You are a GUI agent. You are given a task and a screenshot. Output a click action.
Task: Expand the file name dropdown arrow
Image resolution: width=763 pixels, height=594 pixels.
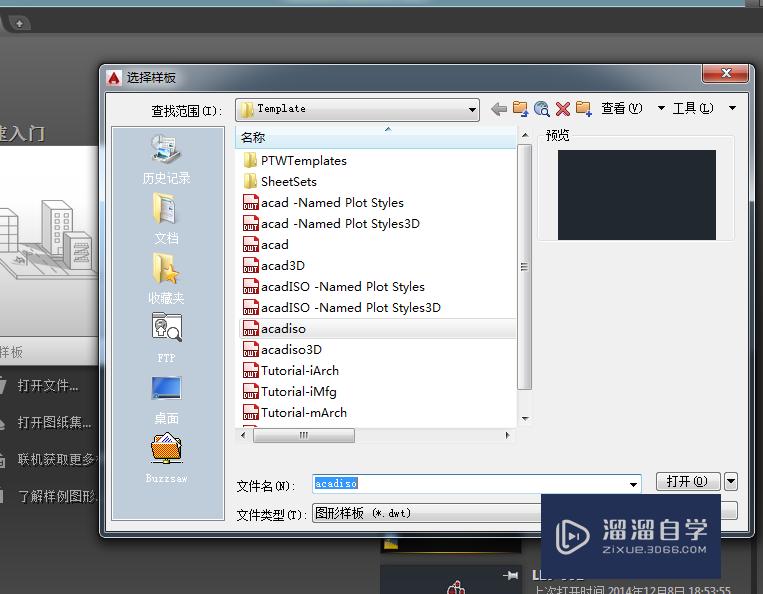[x=633, y=484]
